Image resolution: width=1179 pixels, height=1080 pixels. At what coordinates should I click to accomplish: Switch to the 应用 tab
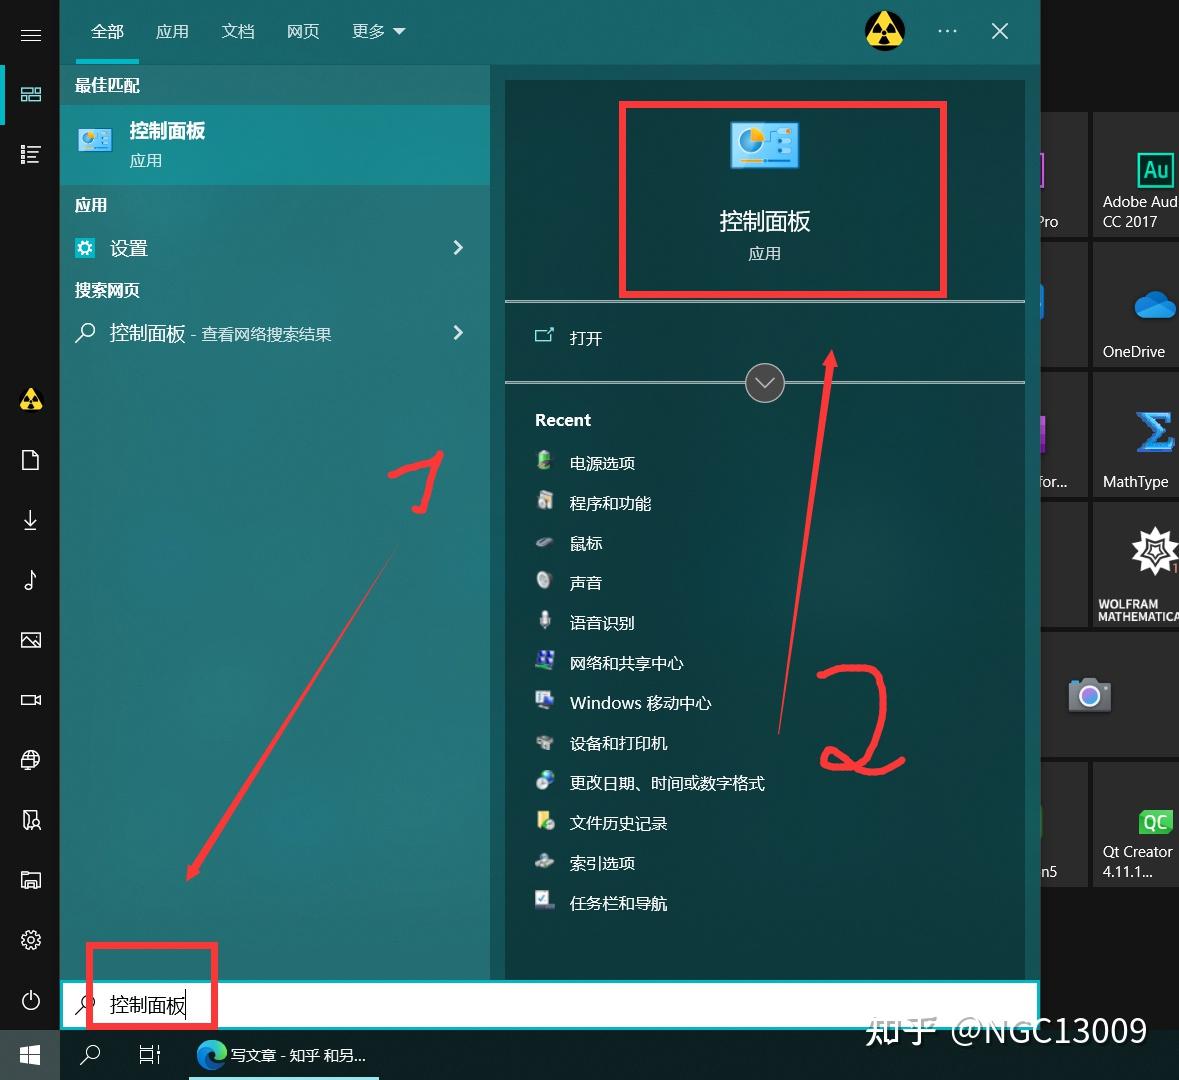172,31
